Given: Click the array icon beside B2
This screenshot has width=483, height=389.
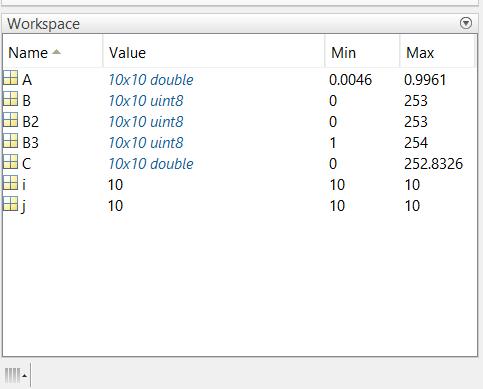Looking at the screenshot, I should pos(10,120).
